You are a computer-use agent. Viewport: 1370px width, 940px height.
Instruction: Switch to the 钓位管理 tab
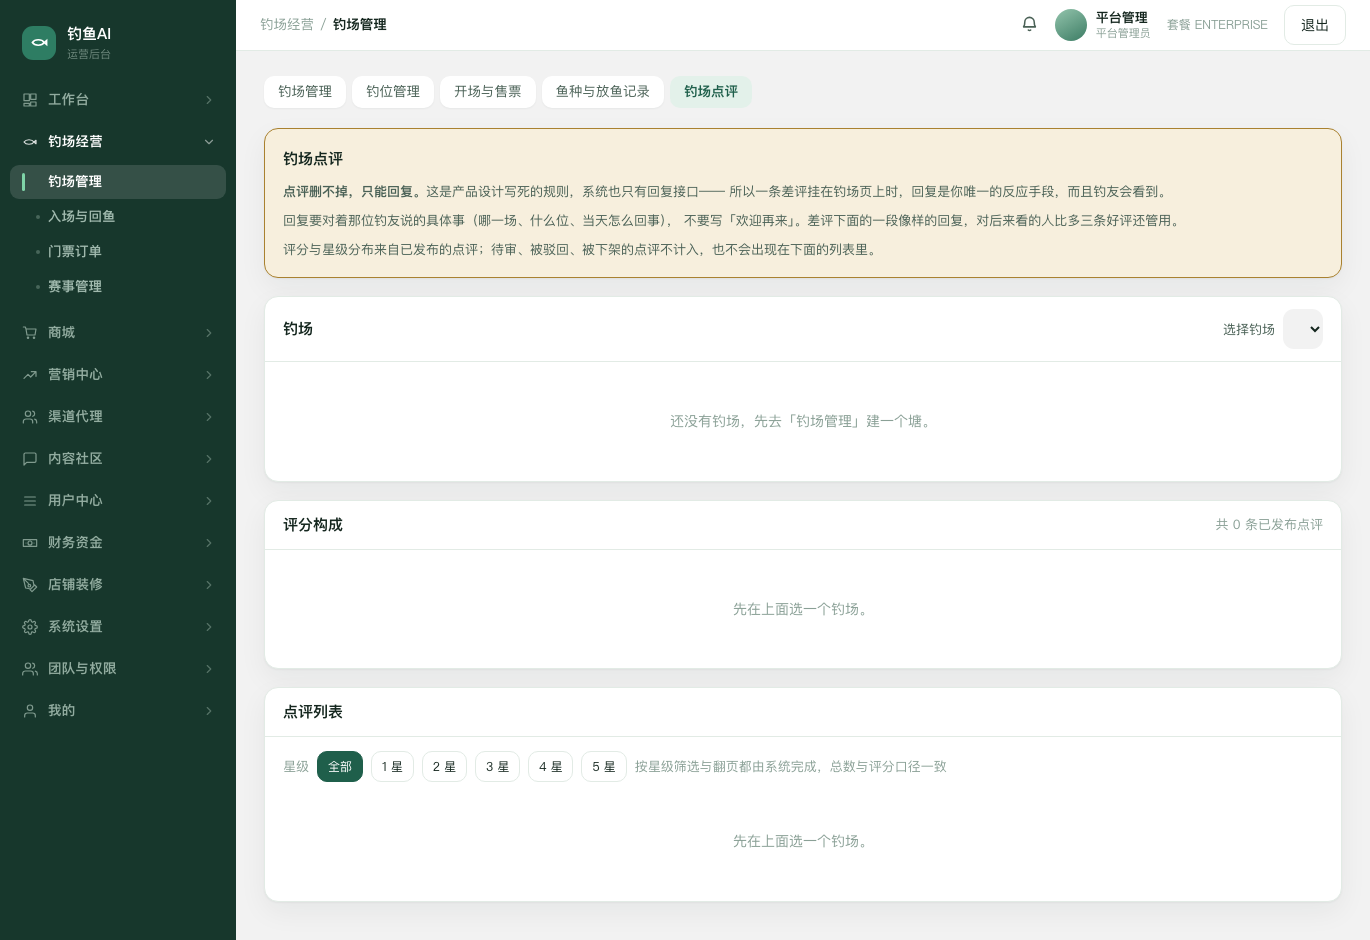tap(393, 92)
